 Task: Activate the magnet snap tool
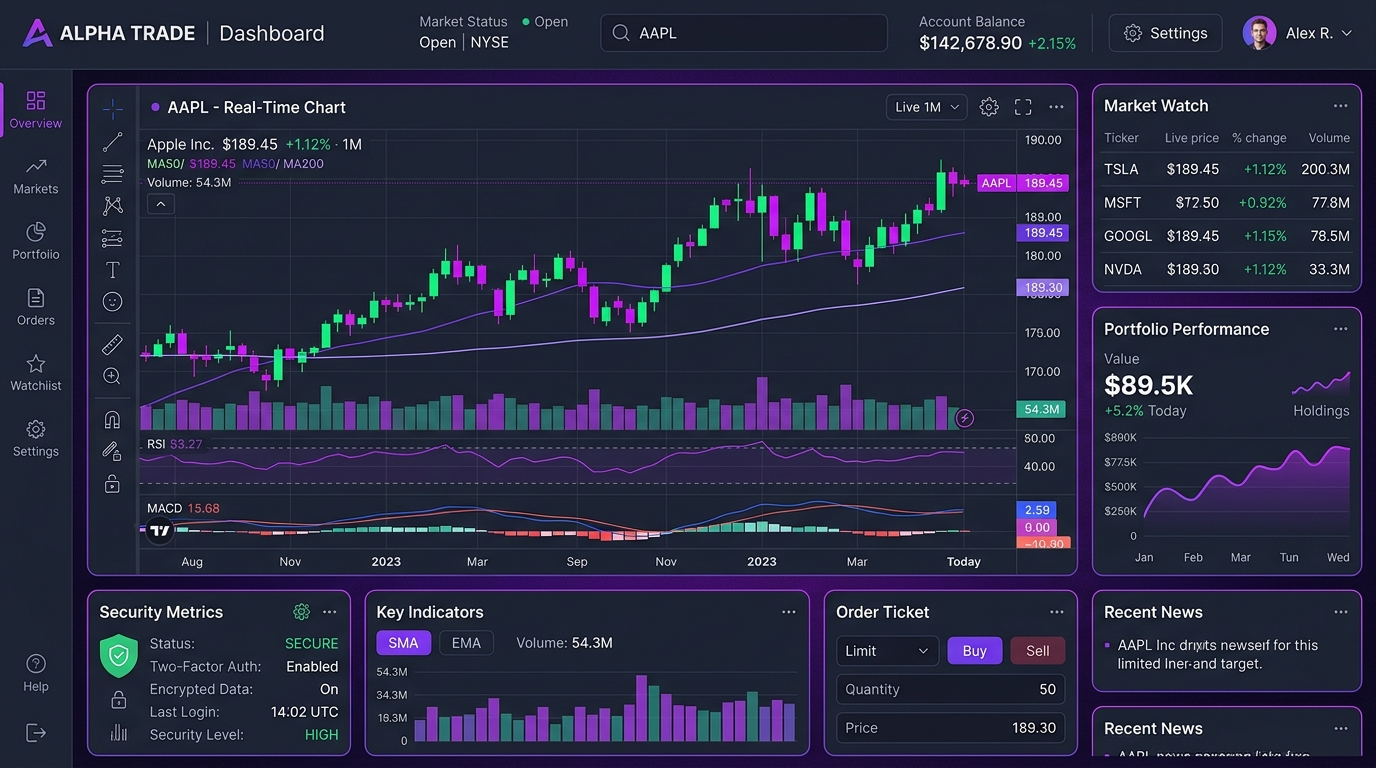(112, 419)
